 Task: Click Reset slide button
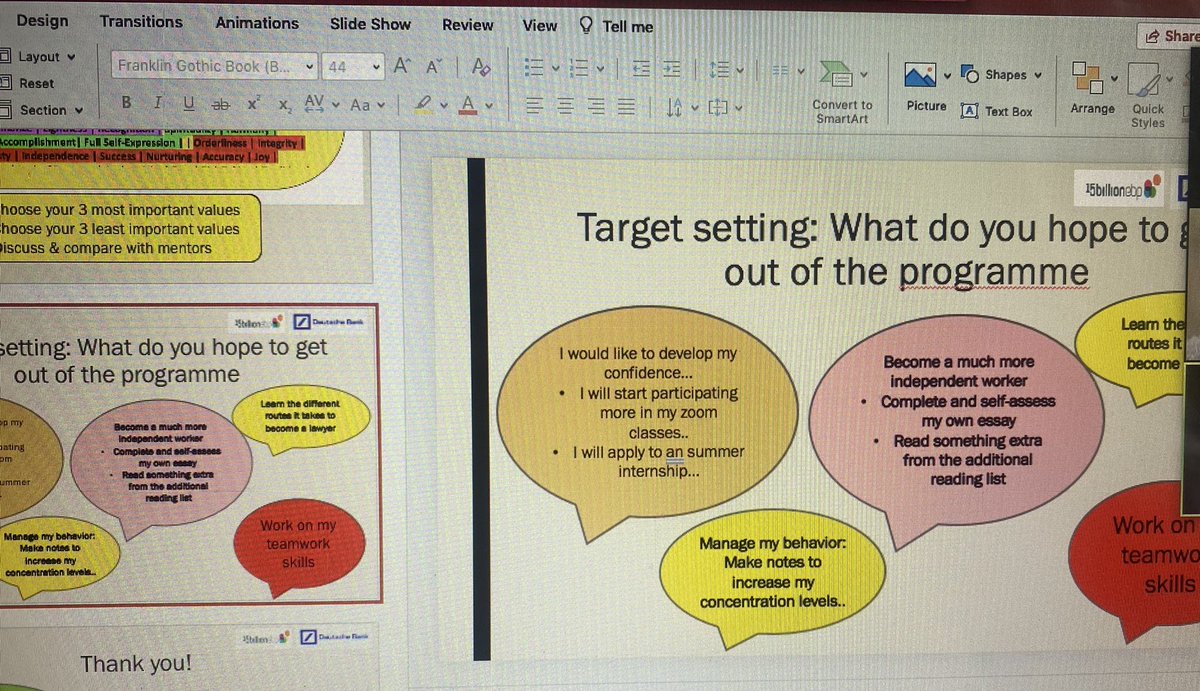pyautogui.click(x=28, y=83)
